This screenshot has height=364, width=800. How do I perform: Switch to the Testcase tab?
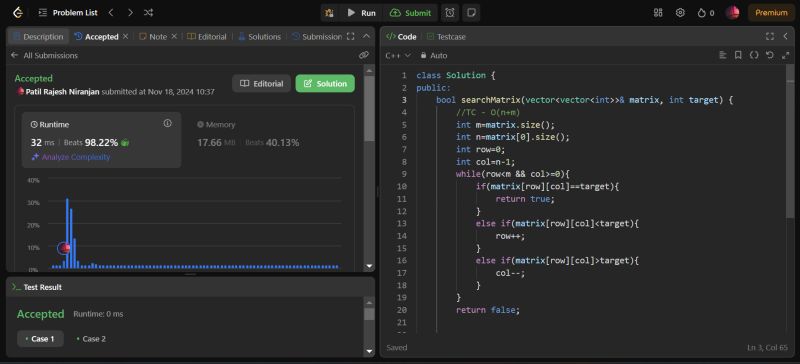coord(446,37)
